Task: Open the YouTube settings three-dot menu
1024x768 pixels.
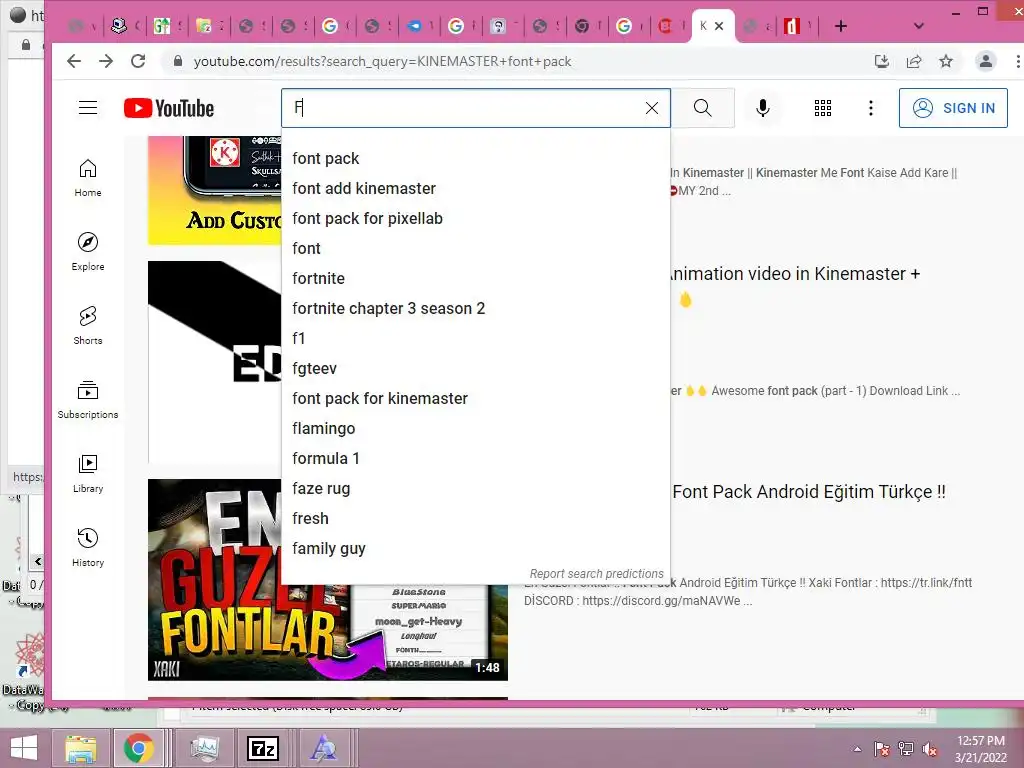Action: 871,108
